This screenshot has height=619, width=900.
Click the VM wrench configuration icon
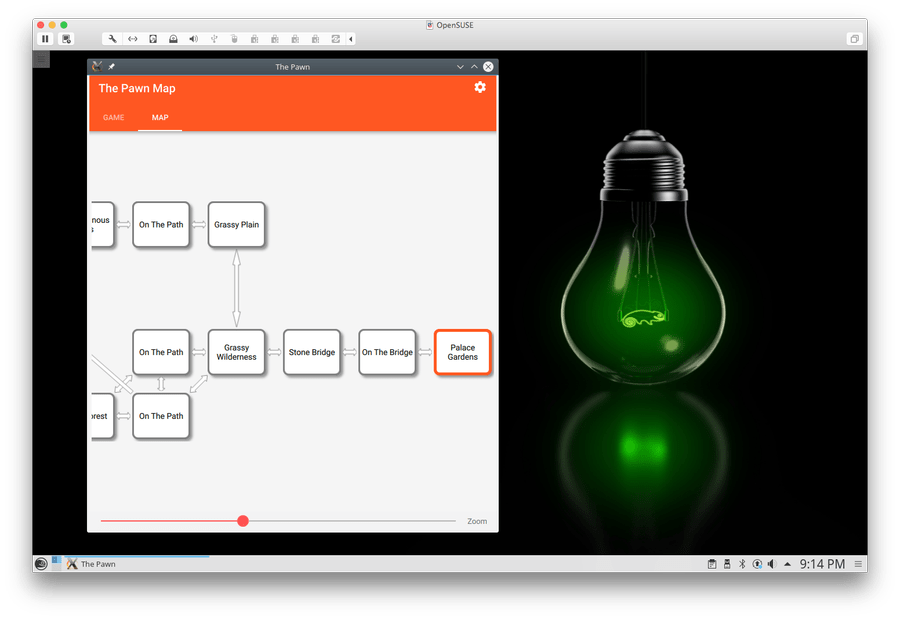[x=113, y=39]
